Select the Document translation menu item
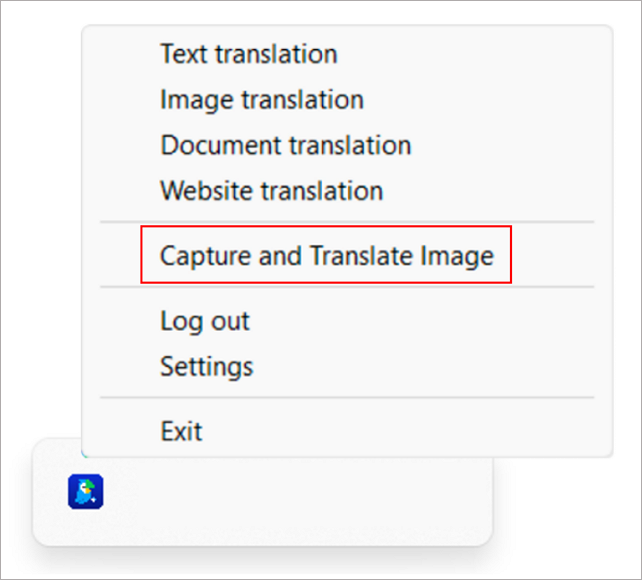 285,145
